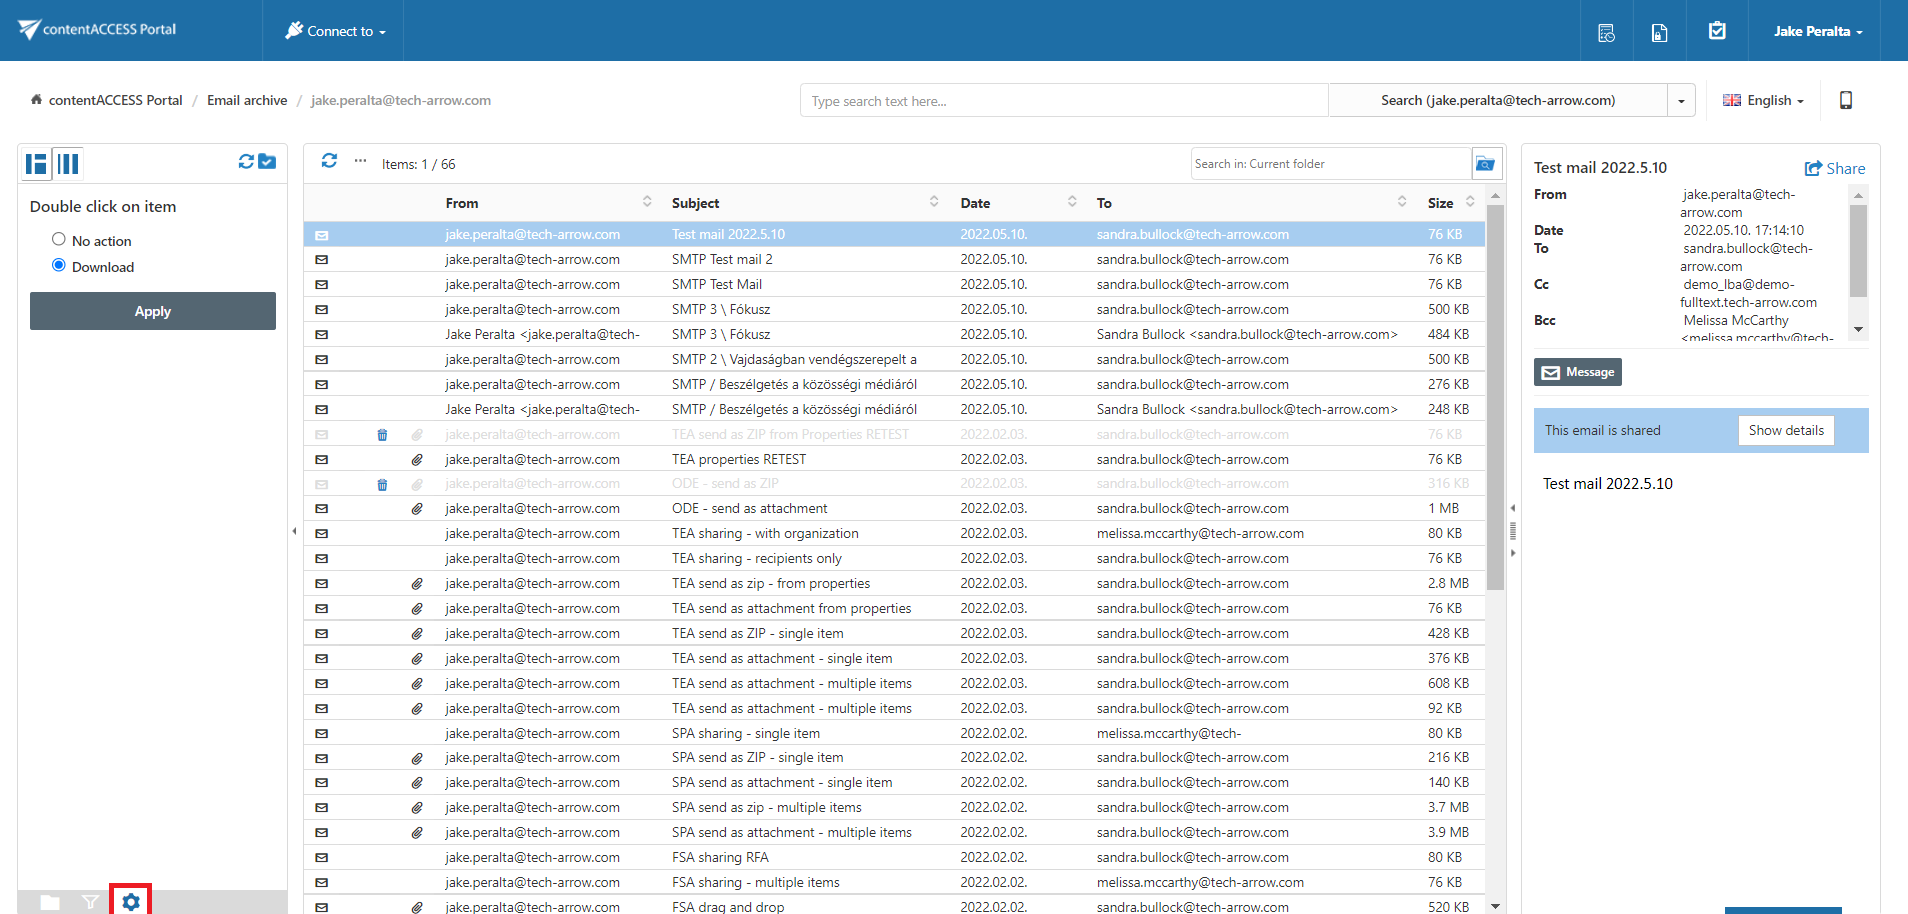The image size is (1908, 914).
Task: Select the Download radio option
Action: tap(59, 266)
